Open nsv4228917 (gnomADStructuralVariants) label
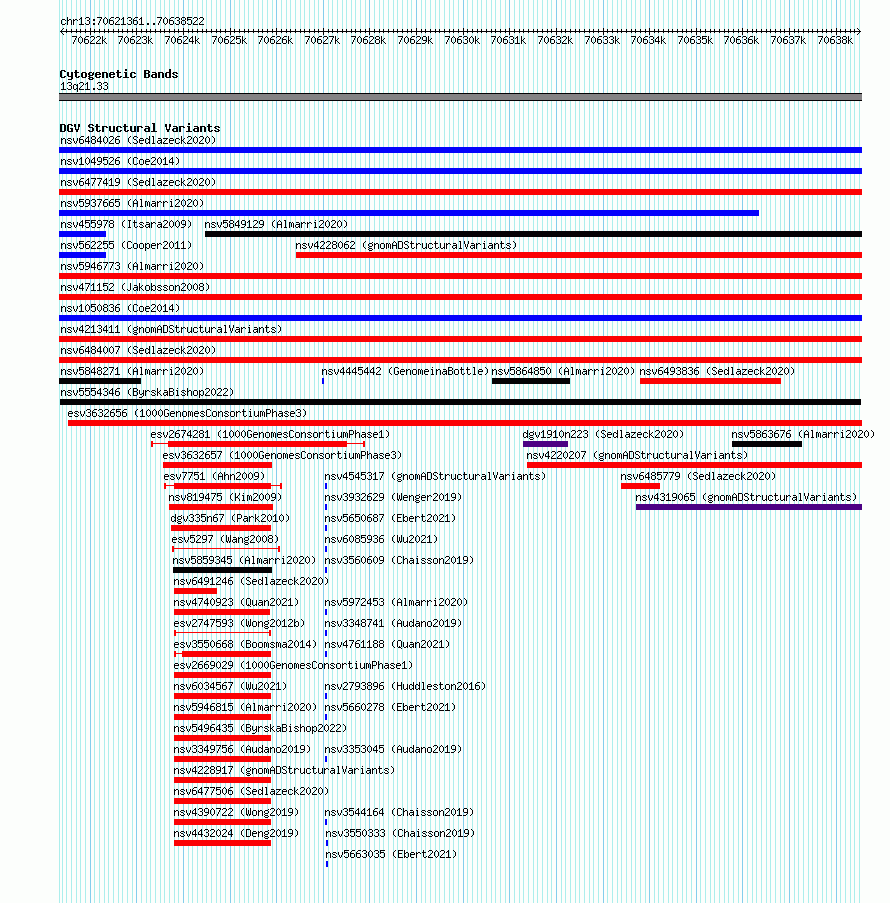The height and width of the screenshot is (903, 890). click(x=285, y=771)
